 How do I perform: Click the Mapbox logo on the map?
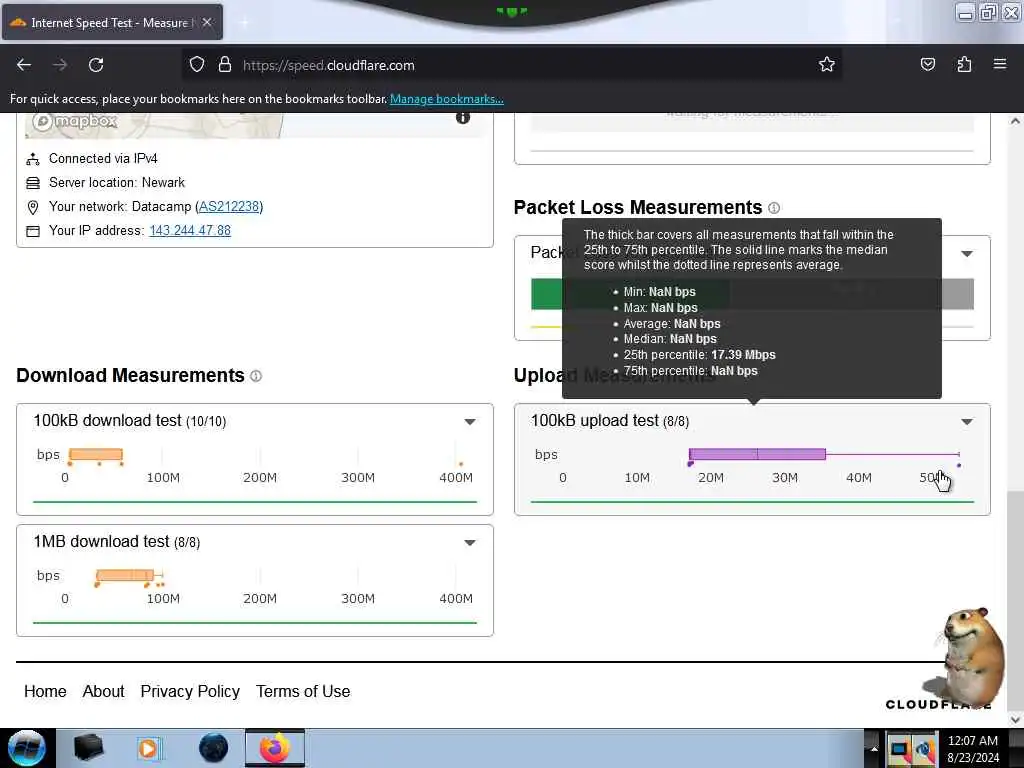75,121
